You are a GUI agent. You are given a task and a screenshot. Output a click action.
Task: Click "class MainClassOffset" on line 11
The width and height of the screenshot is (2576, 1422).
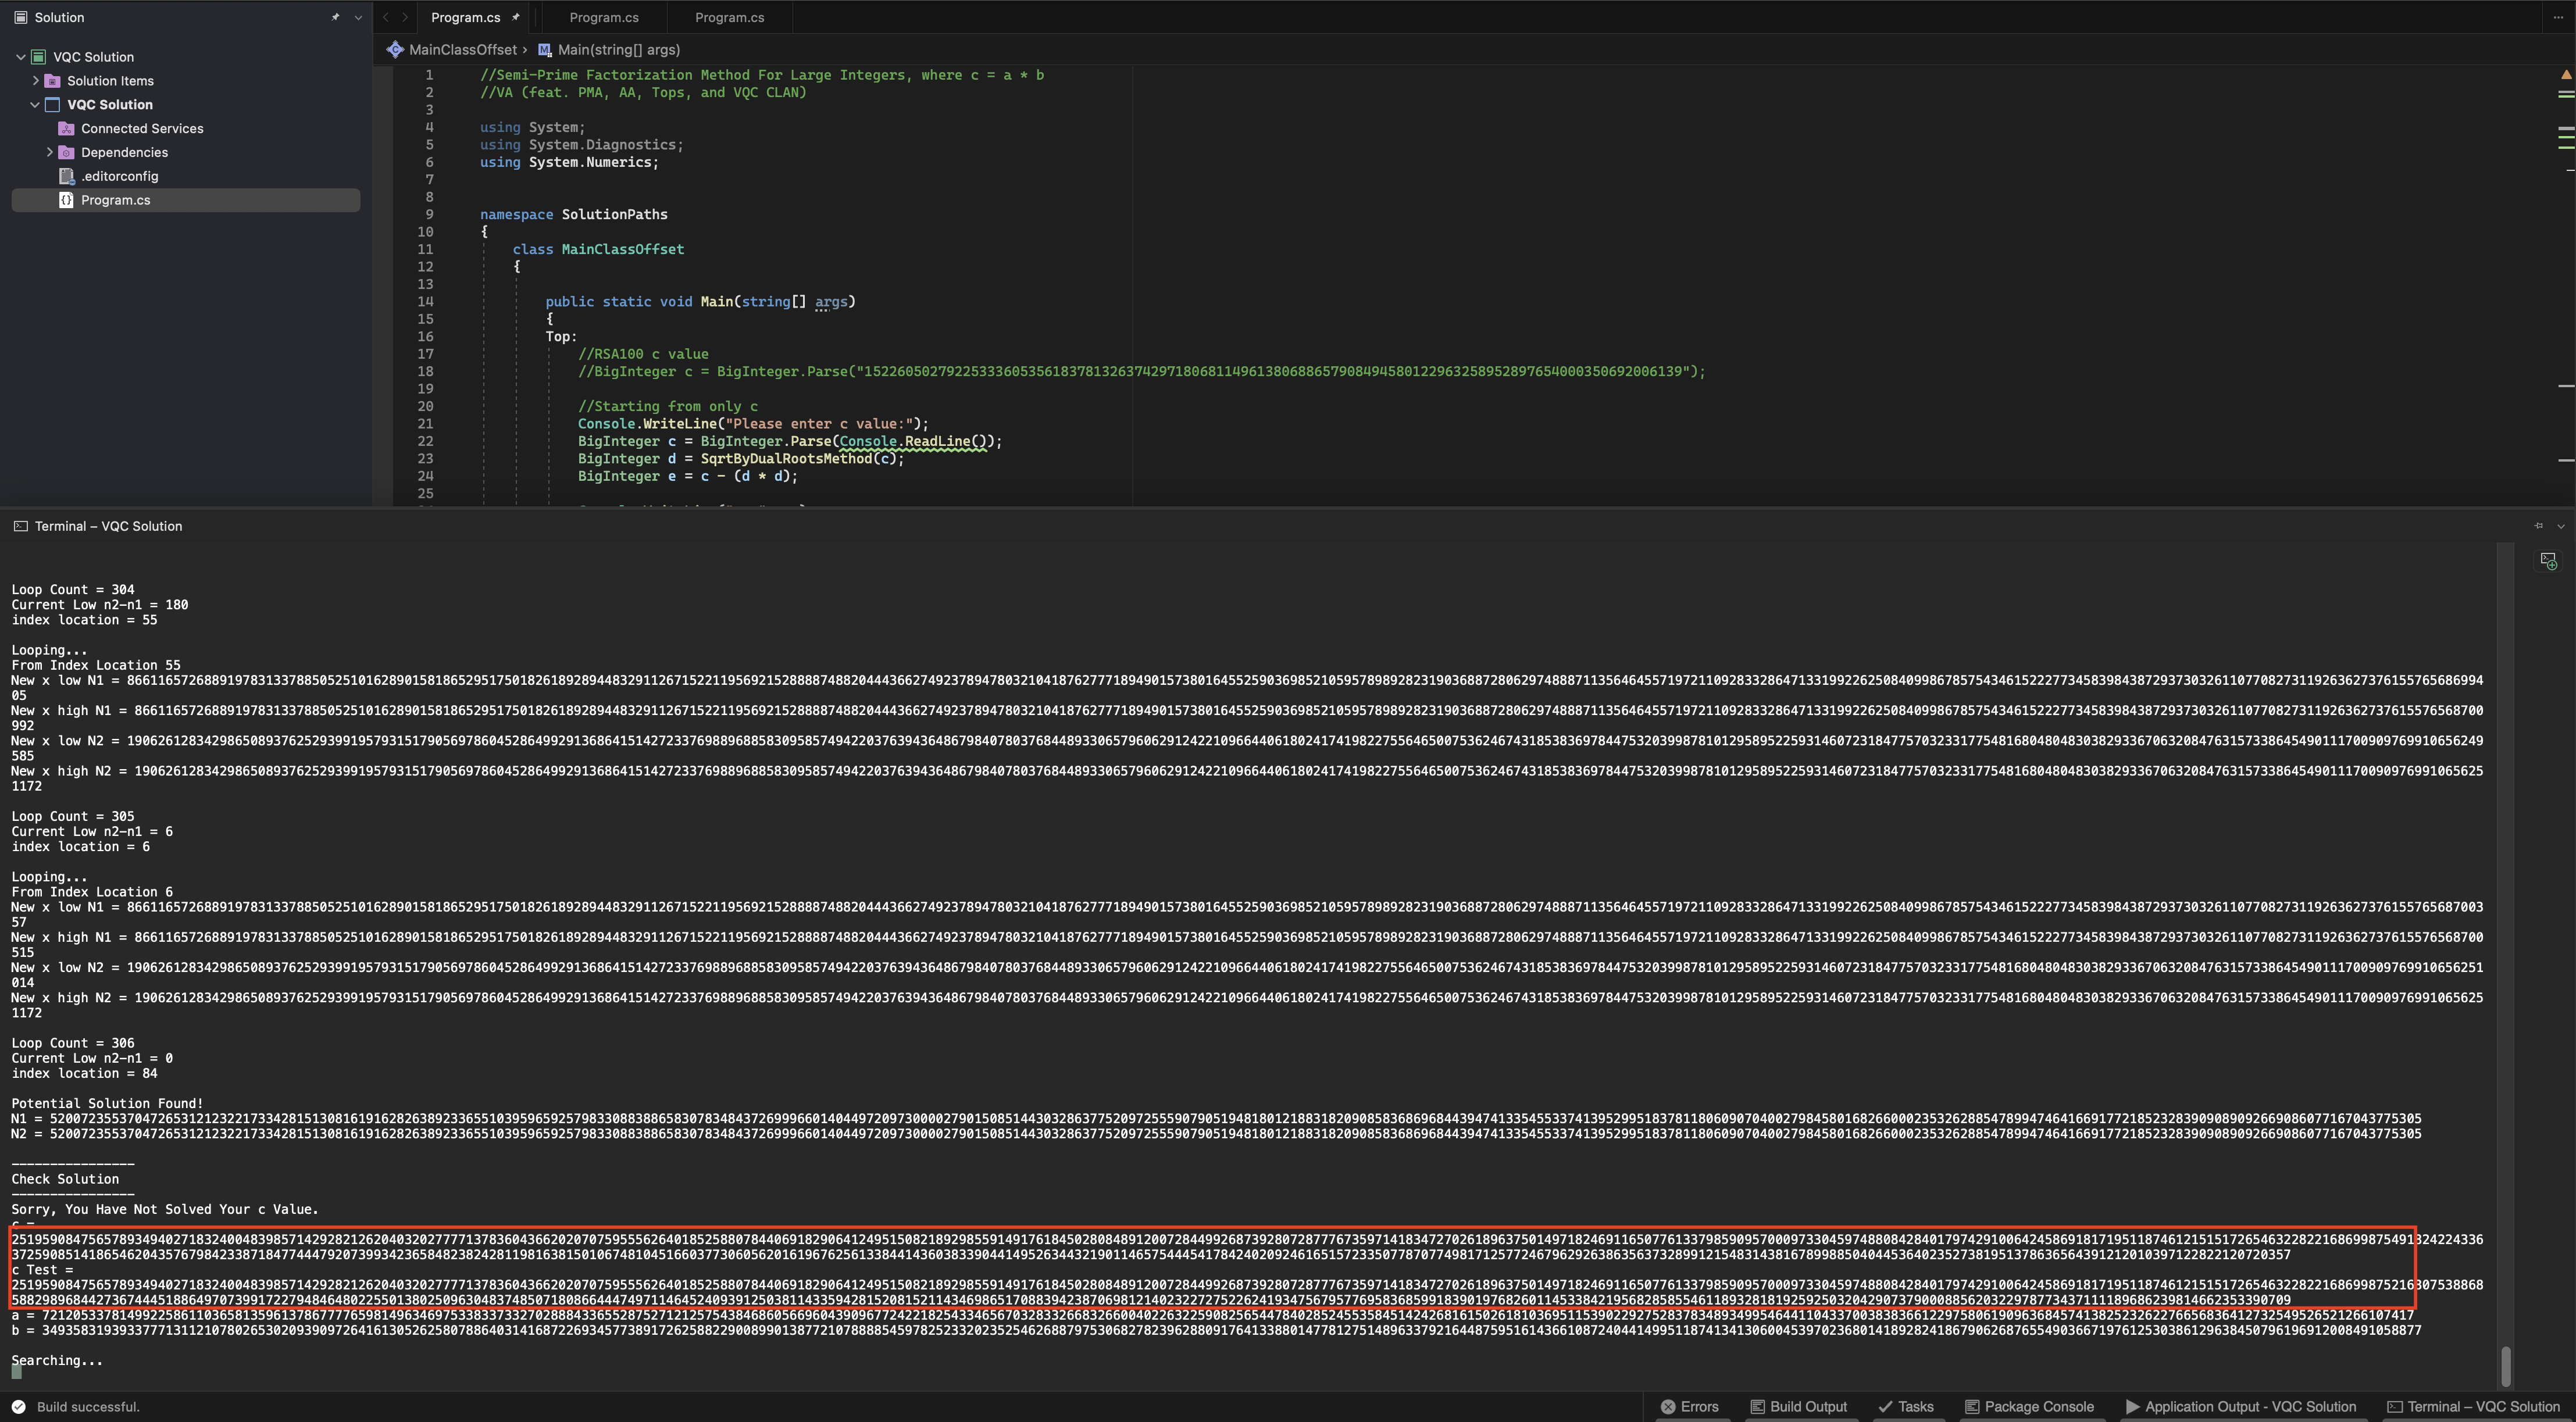598,249
